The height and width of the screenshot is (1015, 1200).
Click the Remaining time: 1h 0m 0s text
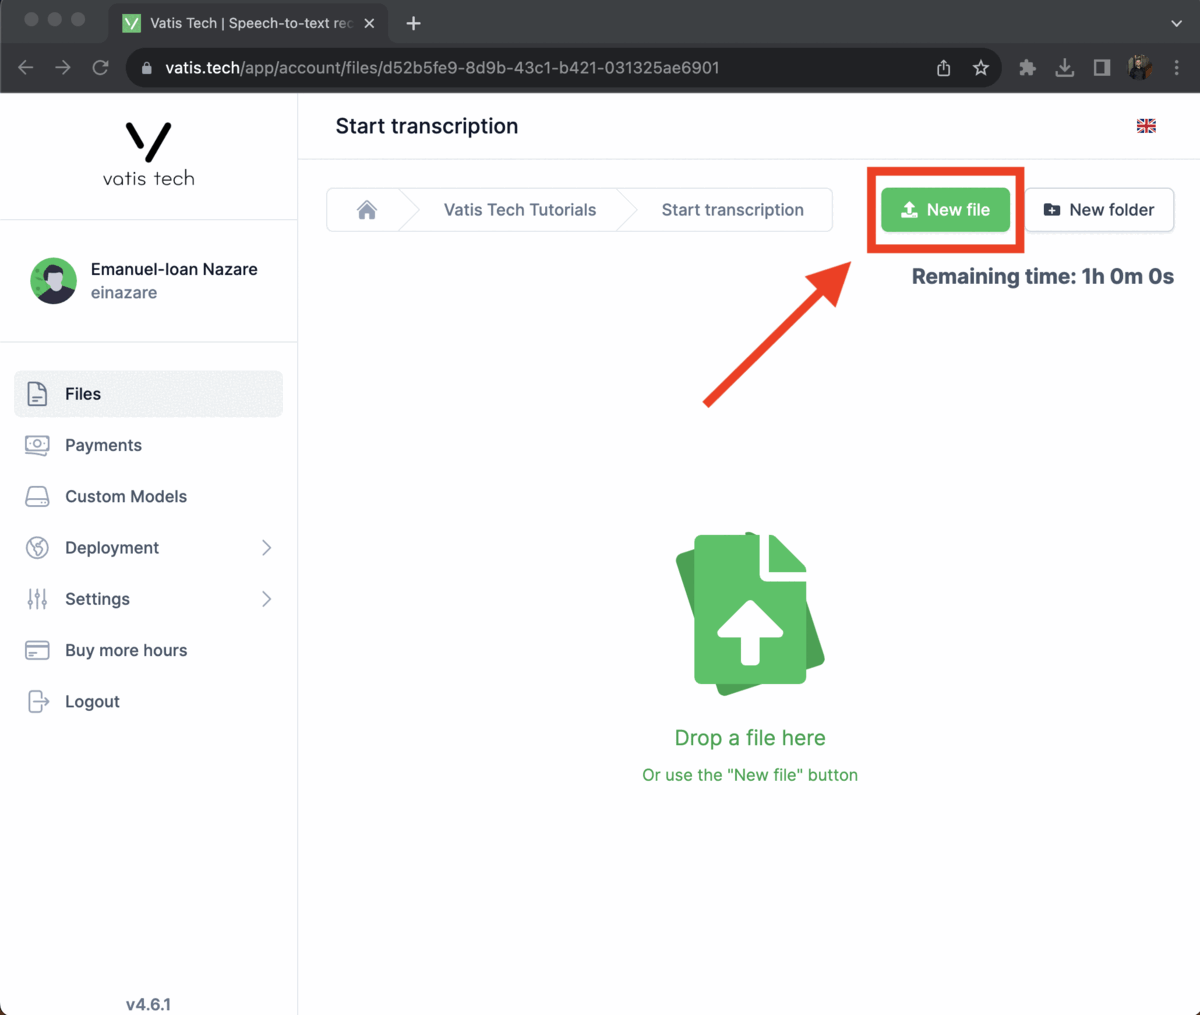click(1043, 277)
